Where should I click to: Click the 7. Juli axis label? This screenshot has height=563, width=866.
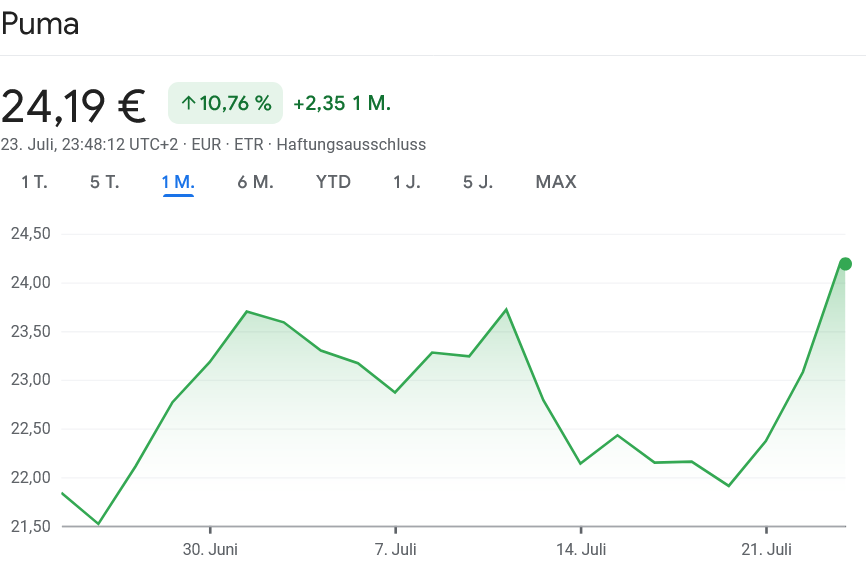tap(396, 549)
